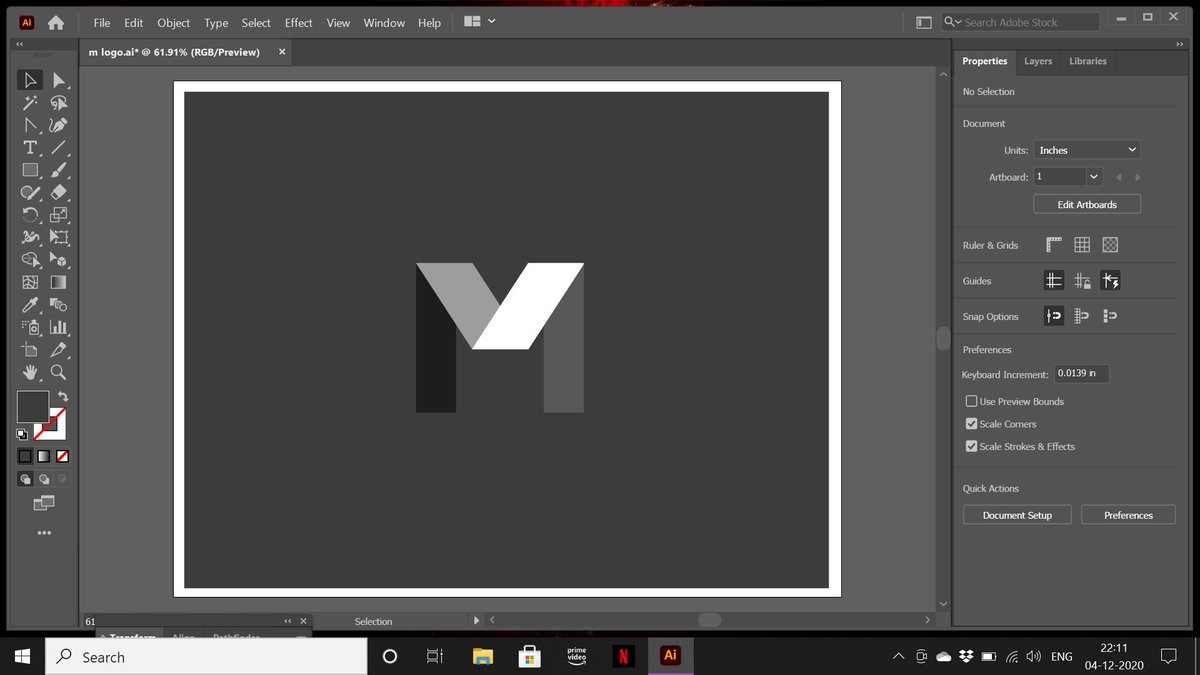Uncheck Scale Strokes & Effects
The image size is (1200, 675).
click(x=971, y=447)
